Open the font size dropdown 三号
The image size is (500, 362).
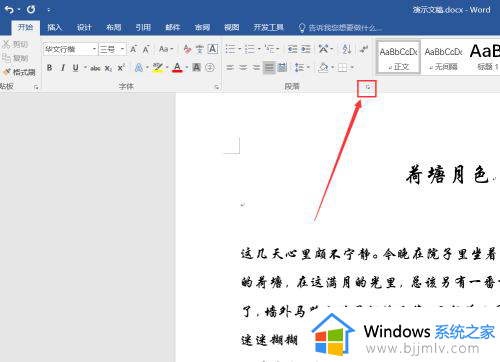pos(122,49)
